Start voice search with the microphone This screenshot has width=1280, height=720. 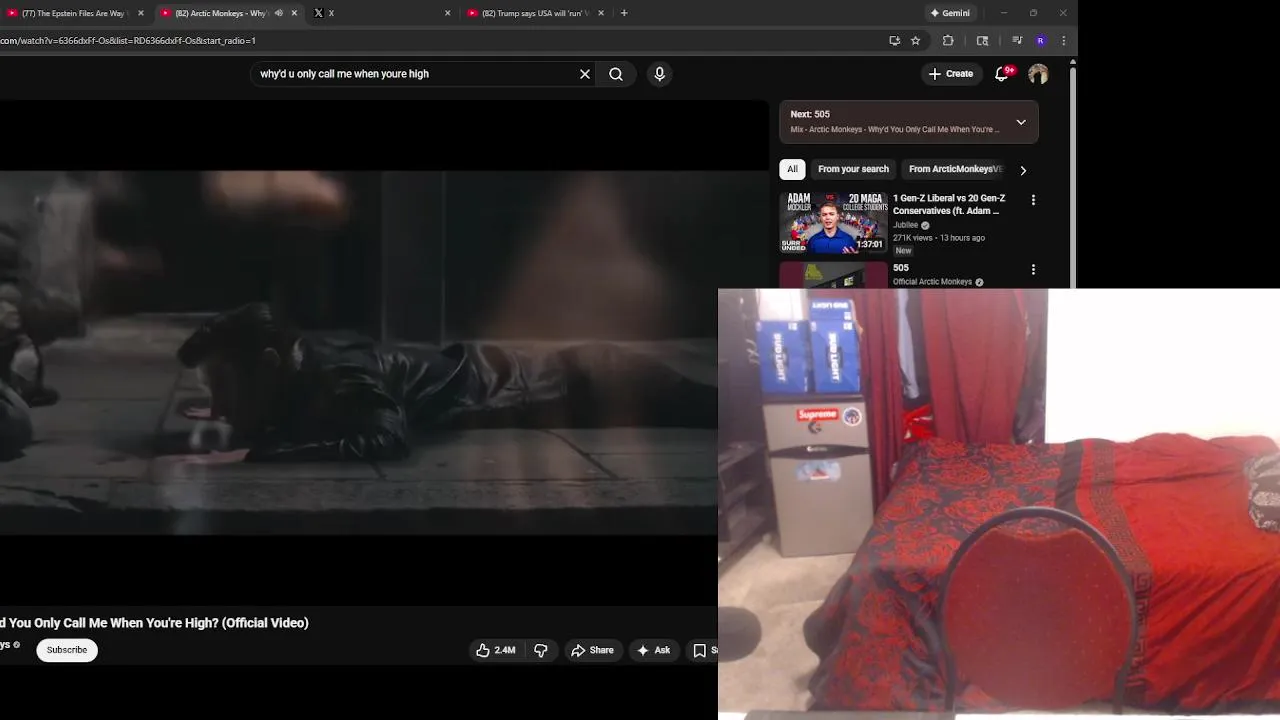659,74
